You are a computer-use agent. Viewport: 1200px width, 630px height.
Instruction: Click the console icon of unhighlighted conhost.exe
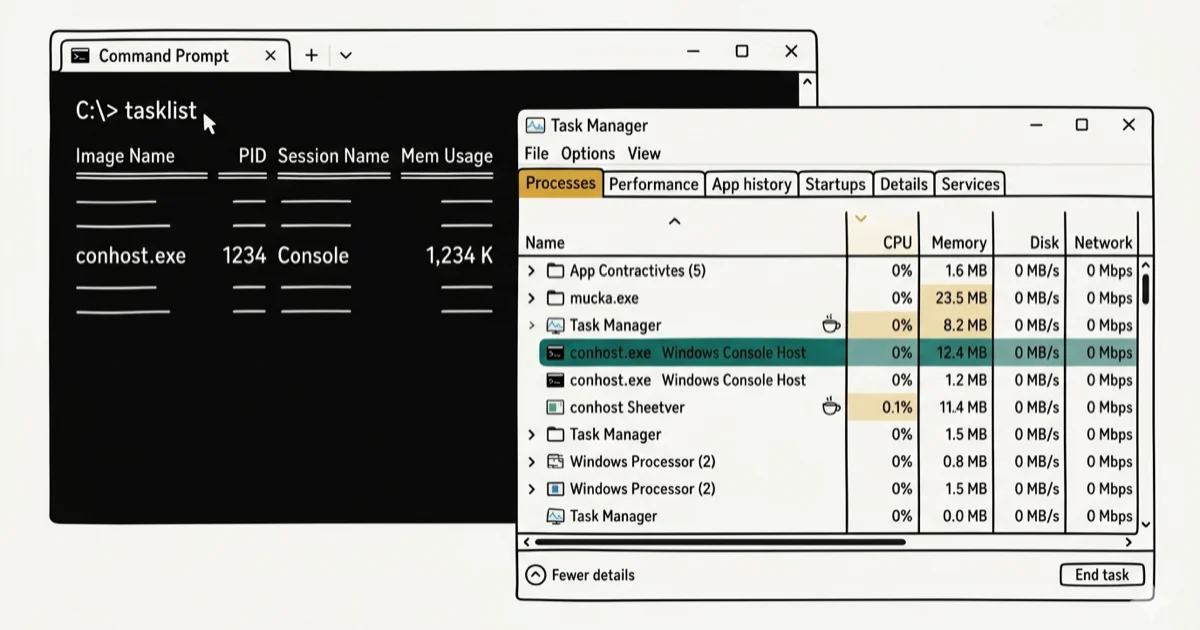555,380
